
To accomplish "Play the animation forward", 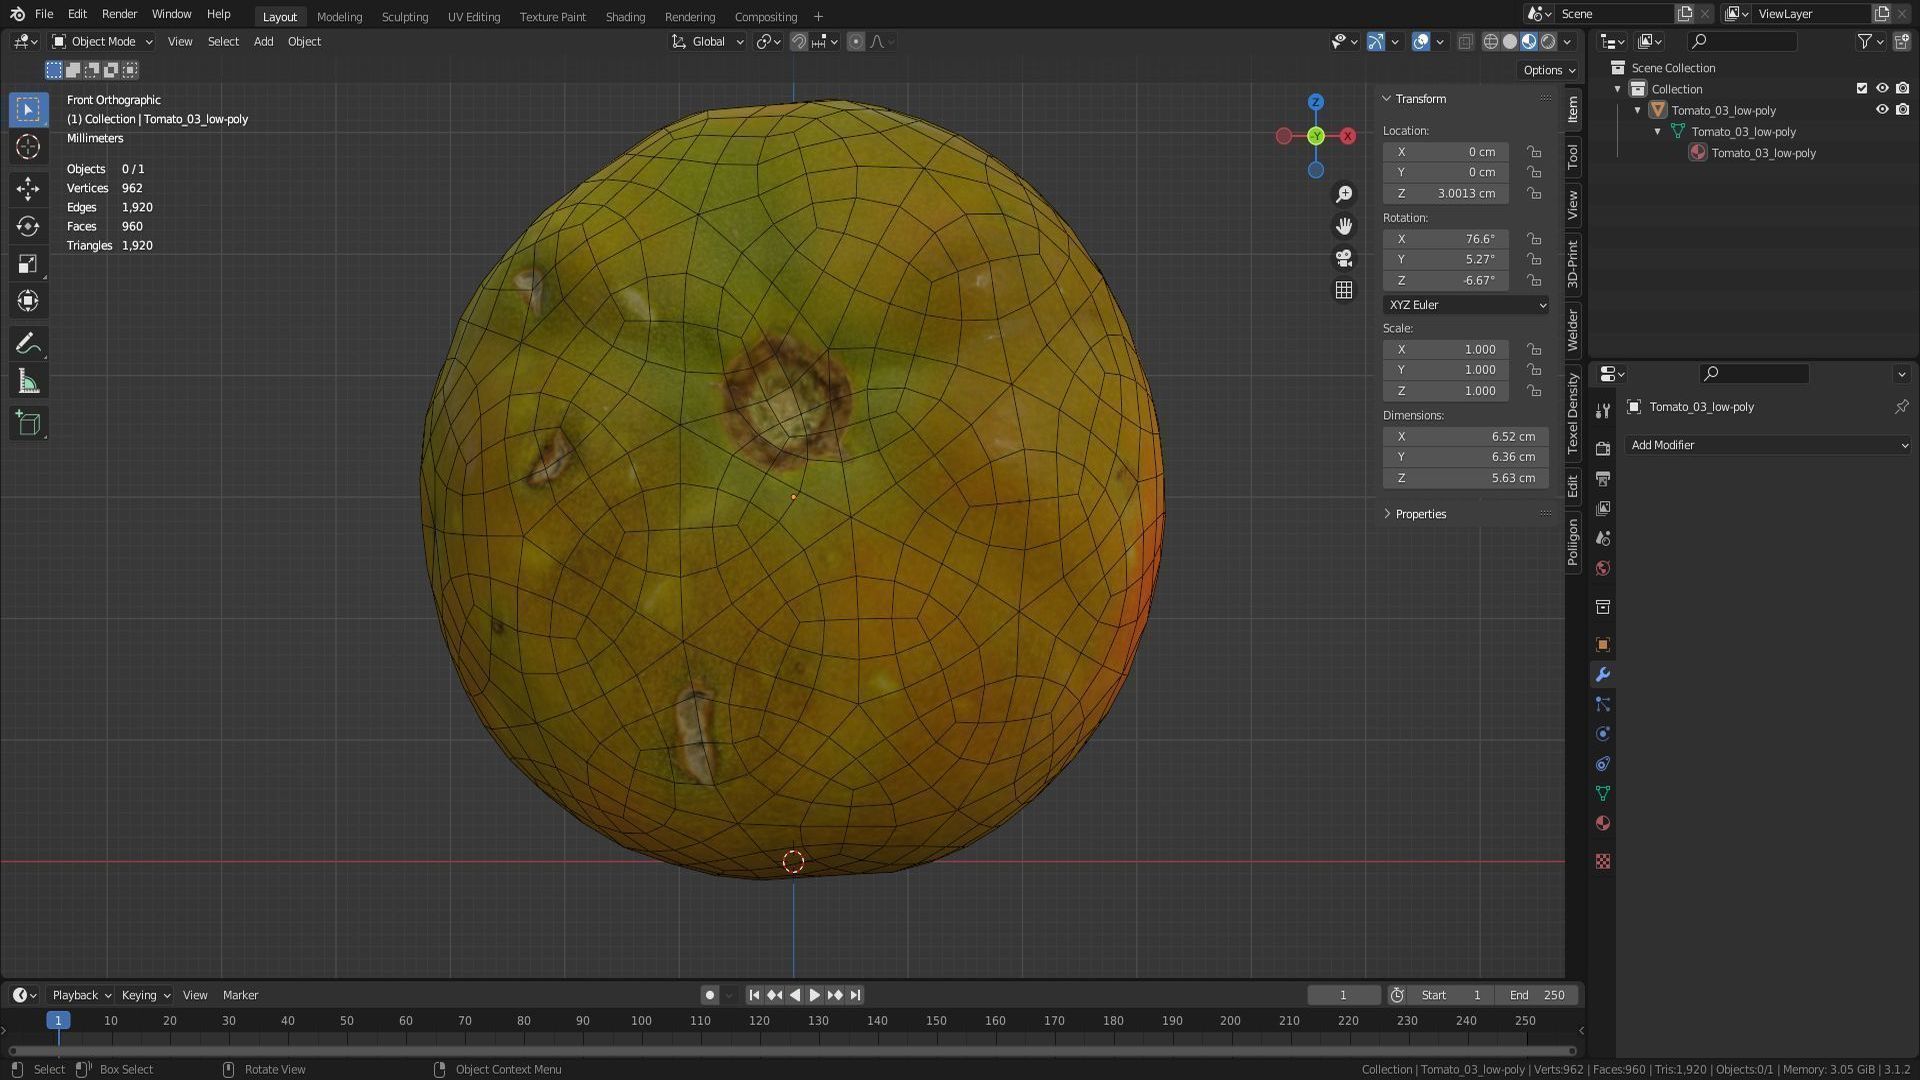I will (815, 996).
